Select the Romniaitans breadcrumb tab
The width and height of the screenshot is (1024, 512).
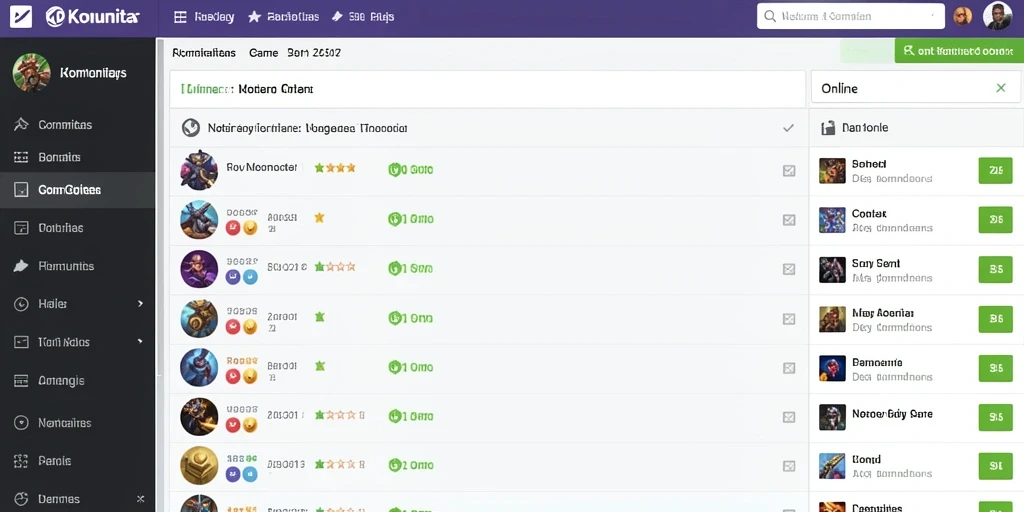204,53
